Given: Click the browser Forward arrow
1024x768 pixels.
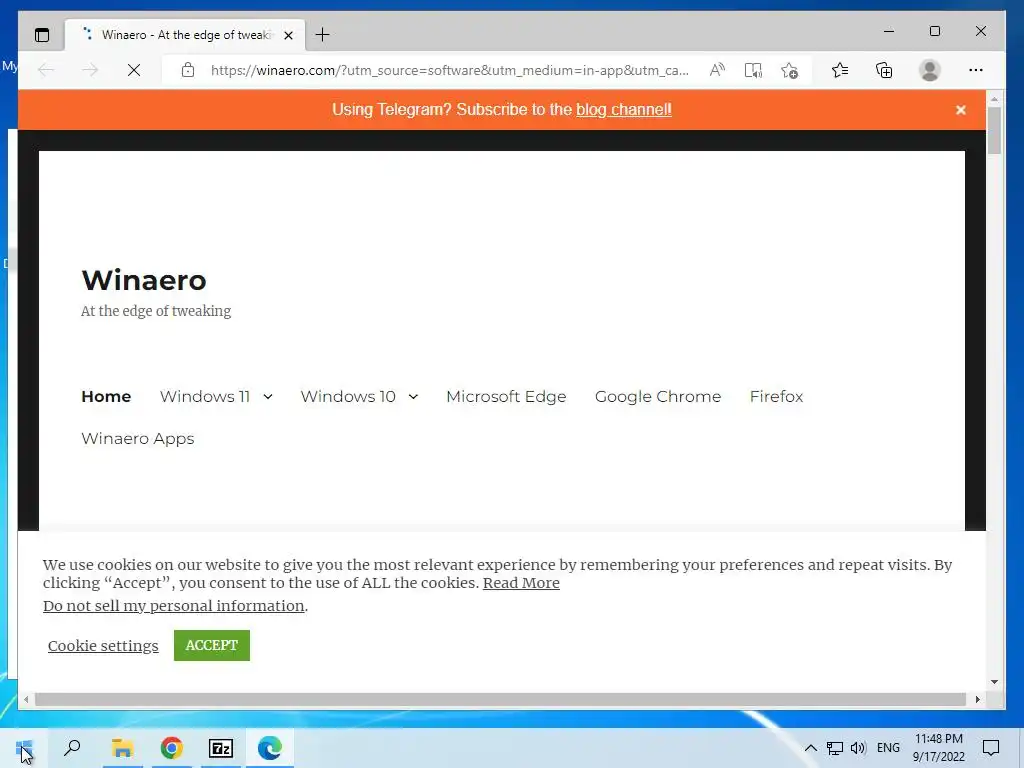Looking at the screenshot, I should tap(90, 70).
